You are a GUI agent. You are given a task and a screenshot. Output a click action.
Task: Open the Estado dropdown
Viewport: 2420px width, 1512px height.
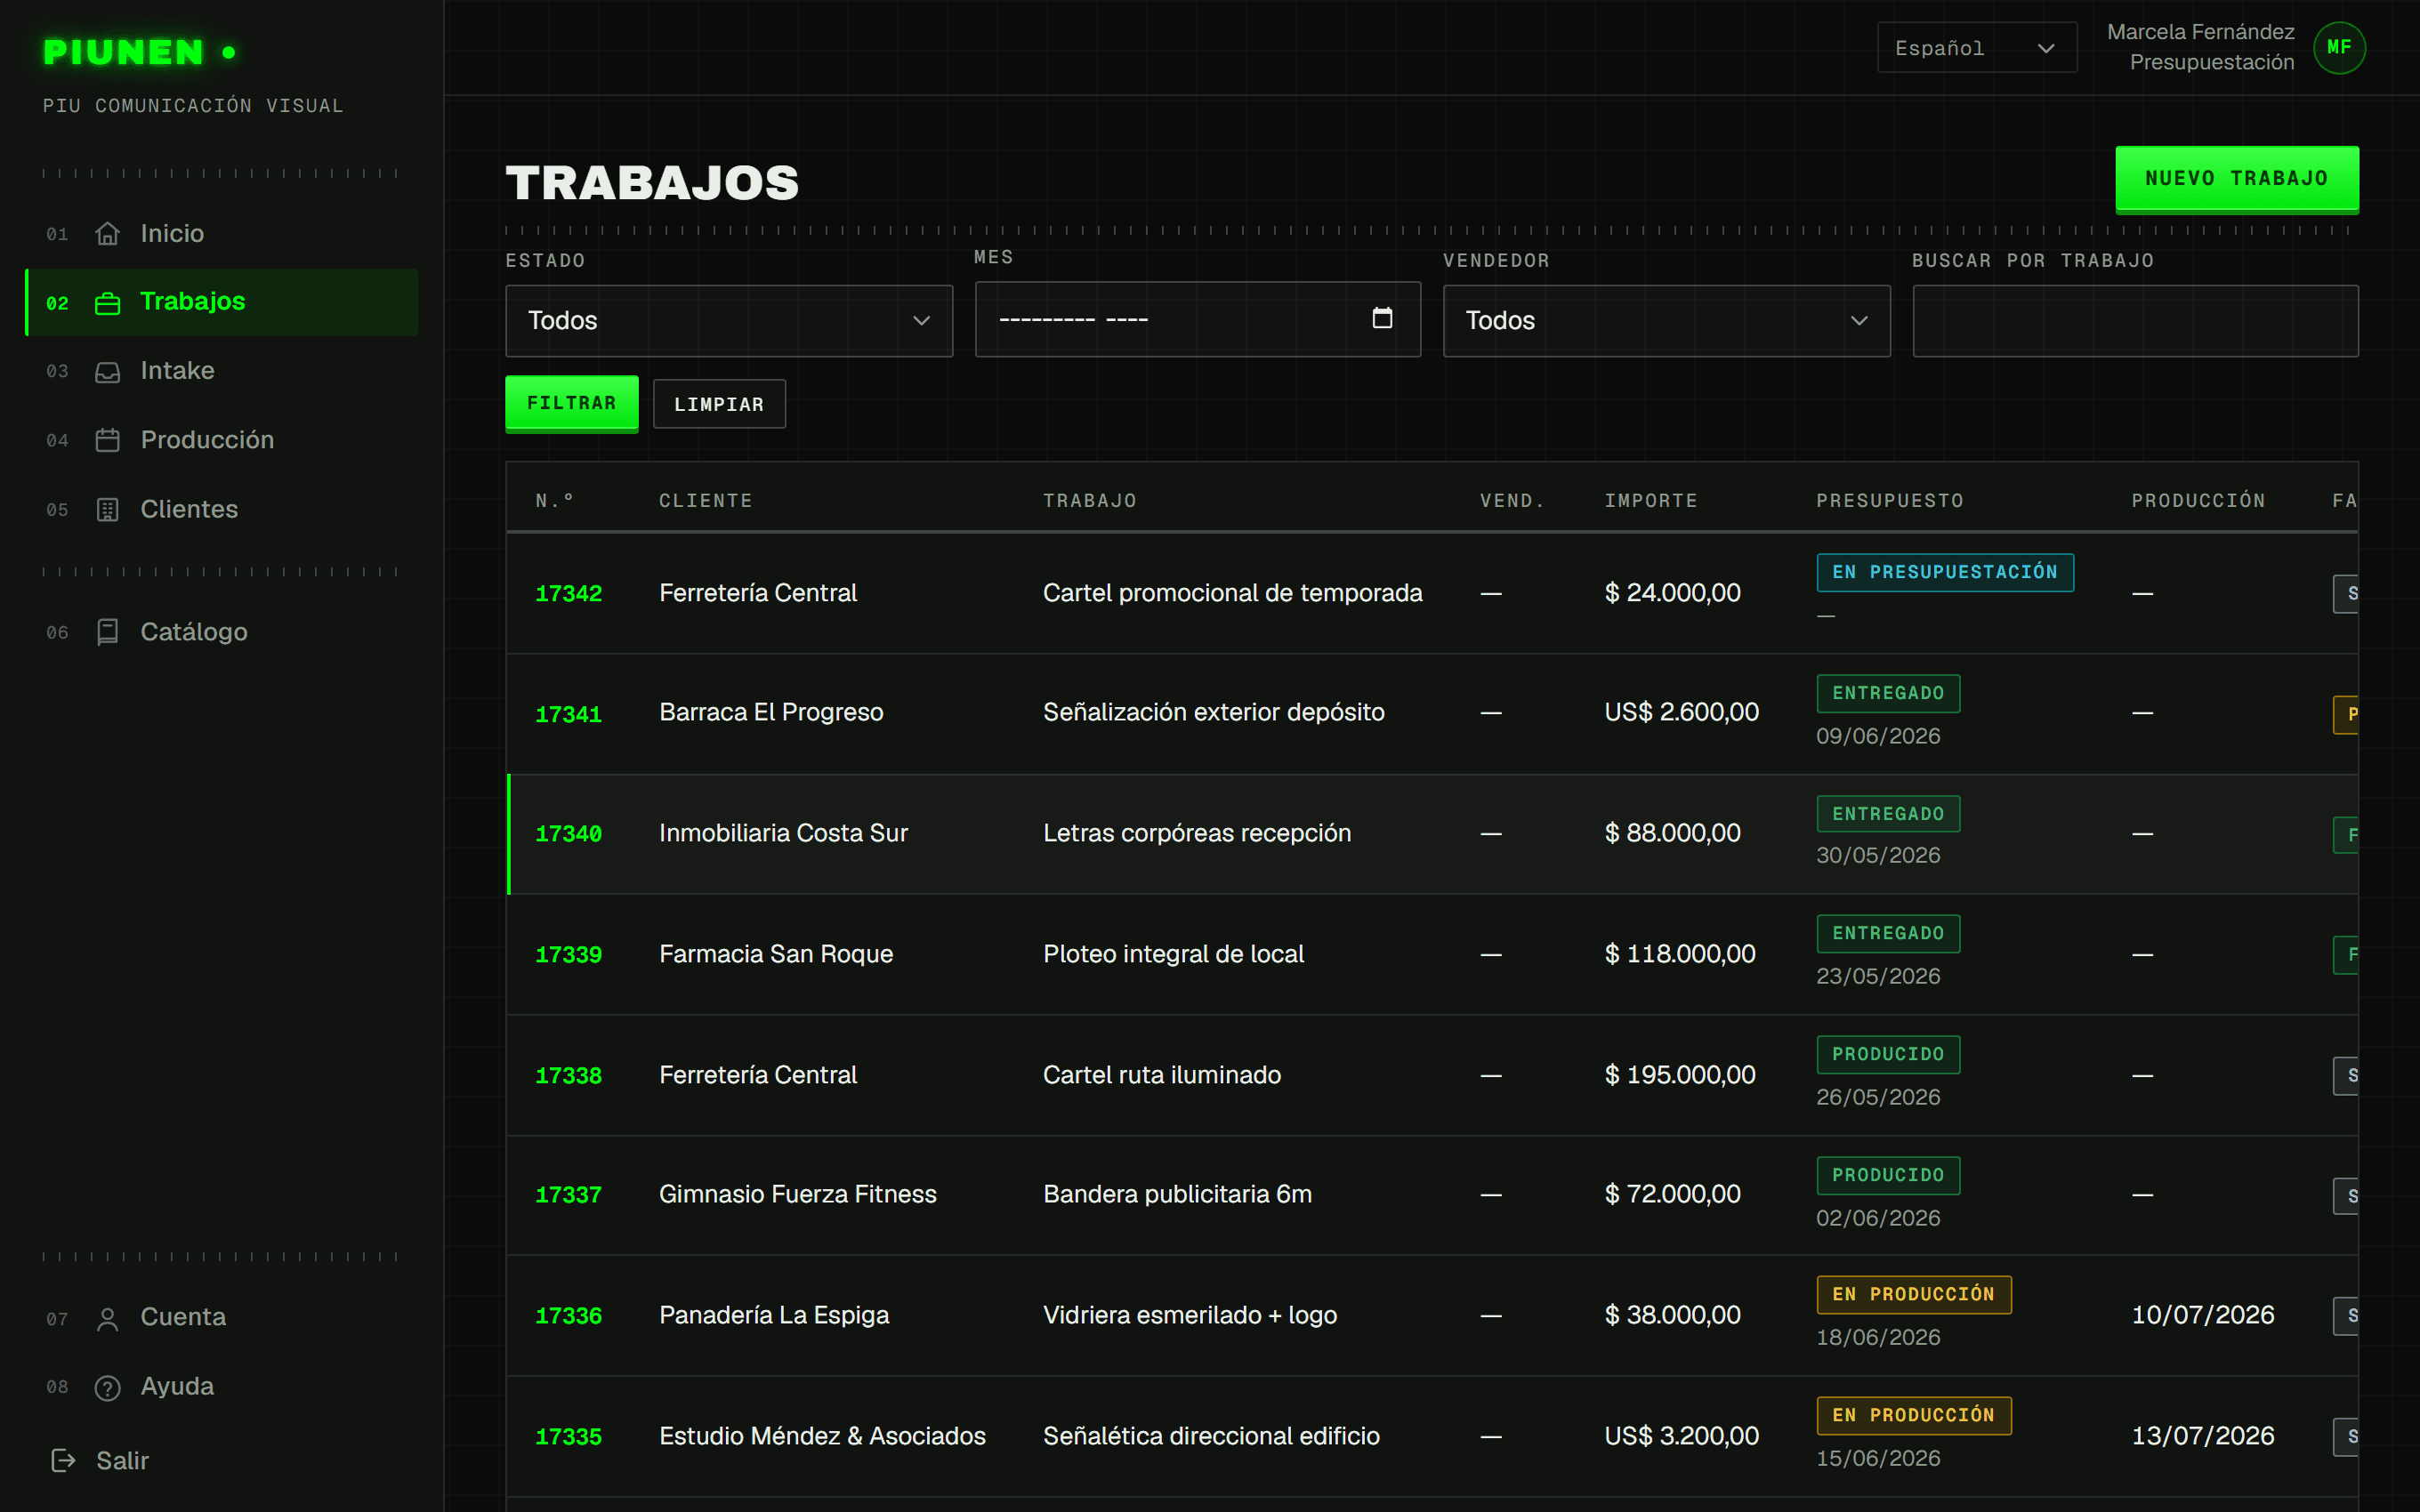pyautogui.click(x=729, y=321)
